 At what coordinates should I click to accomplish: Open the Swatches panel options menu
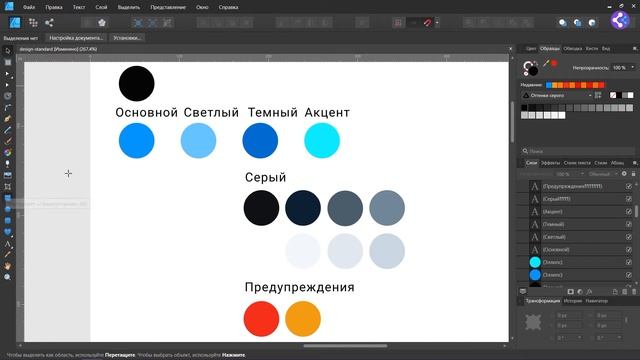(x=634, y=49)
